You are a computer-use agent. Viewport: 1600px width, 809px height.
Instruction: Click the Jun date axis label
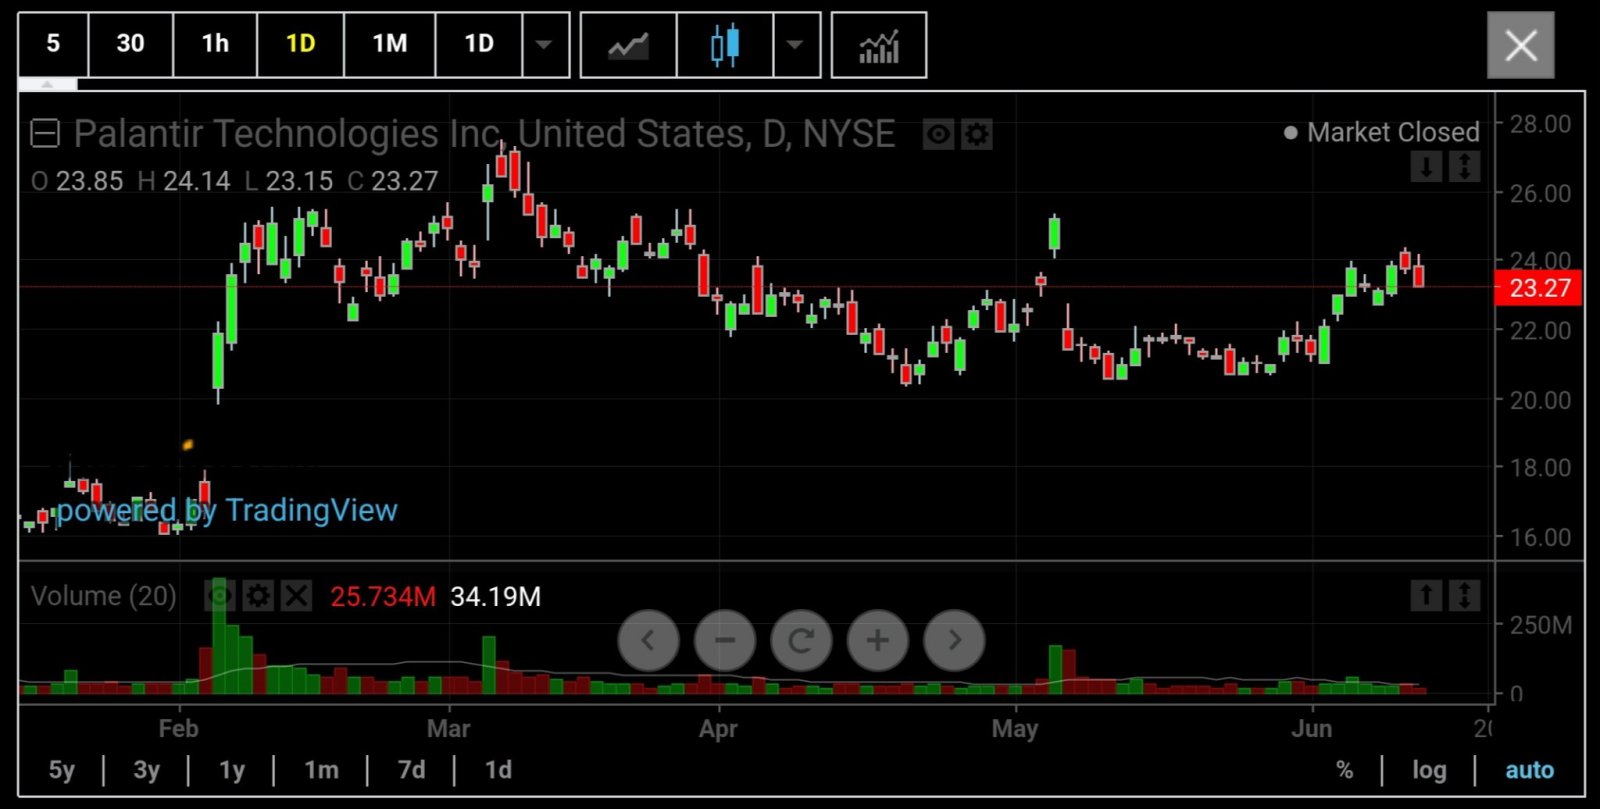(1311, 728)
